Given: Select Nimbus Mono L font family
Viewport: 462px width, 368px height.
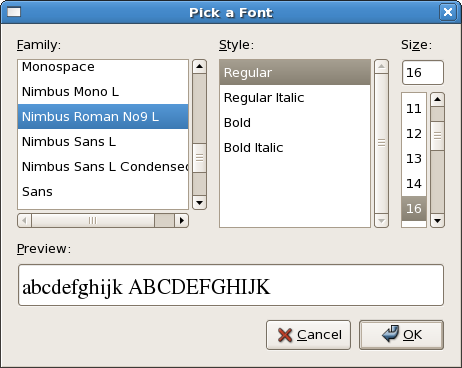Looking at the screenshot, I should click(103, 92).
